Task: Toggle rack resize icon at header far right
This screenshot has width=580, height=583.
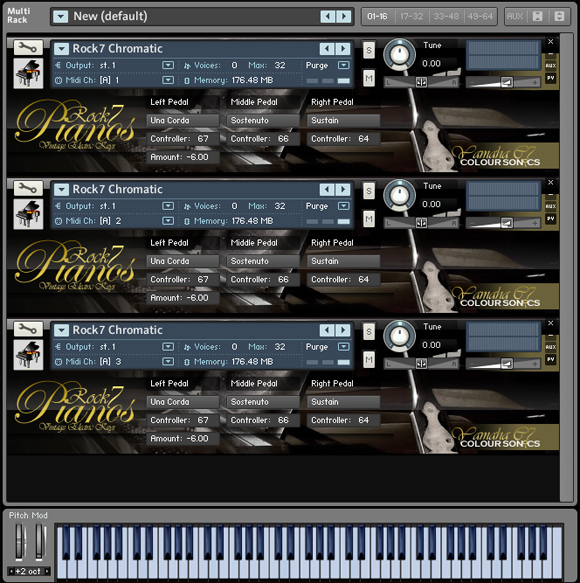Action: point(559,16)
